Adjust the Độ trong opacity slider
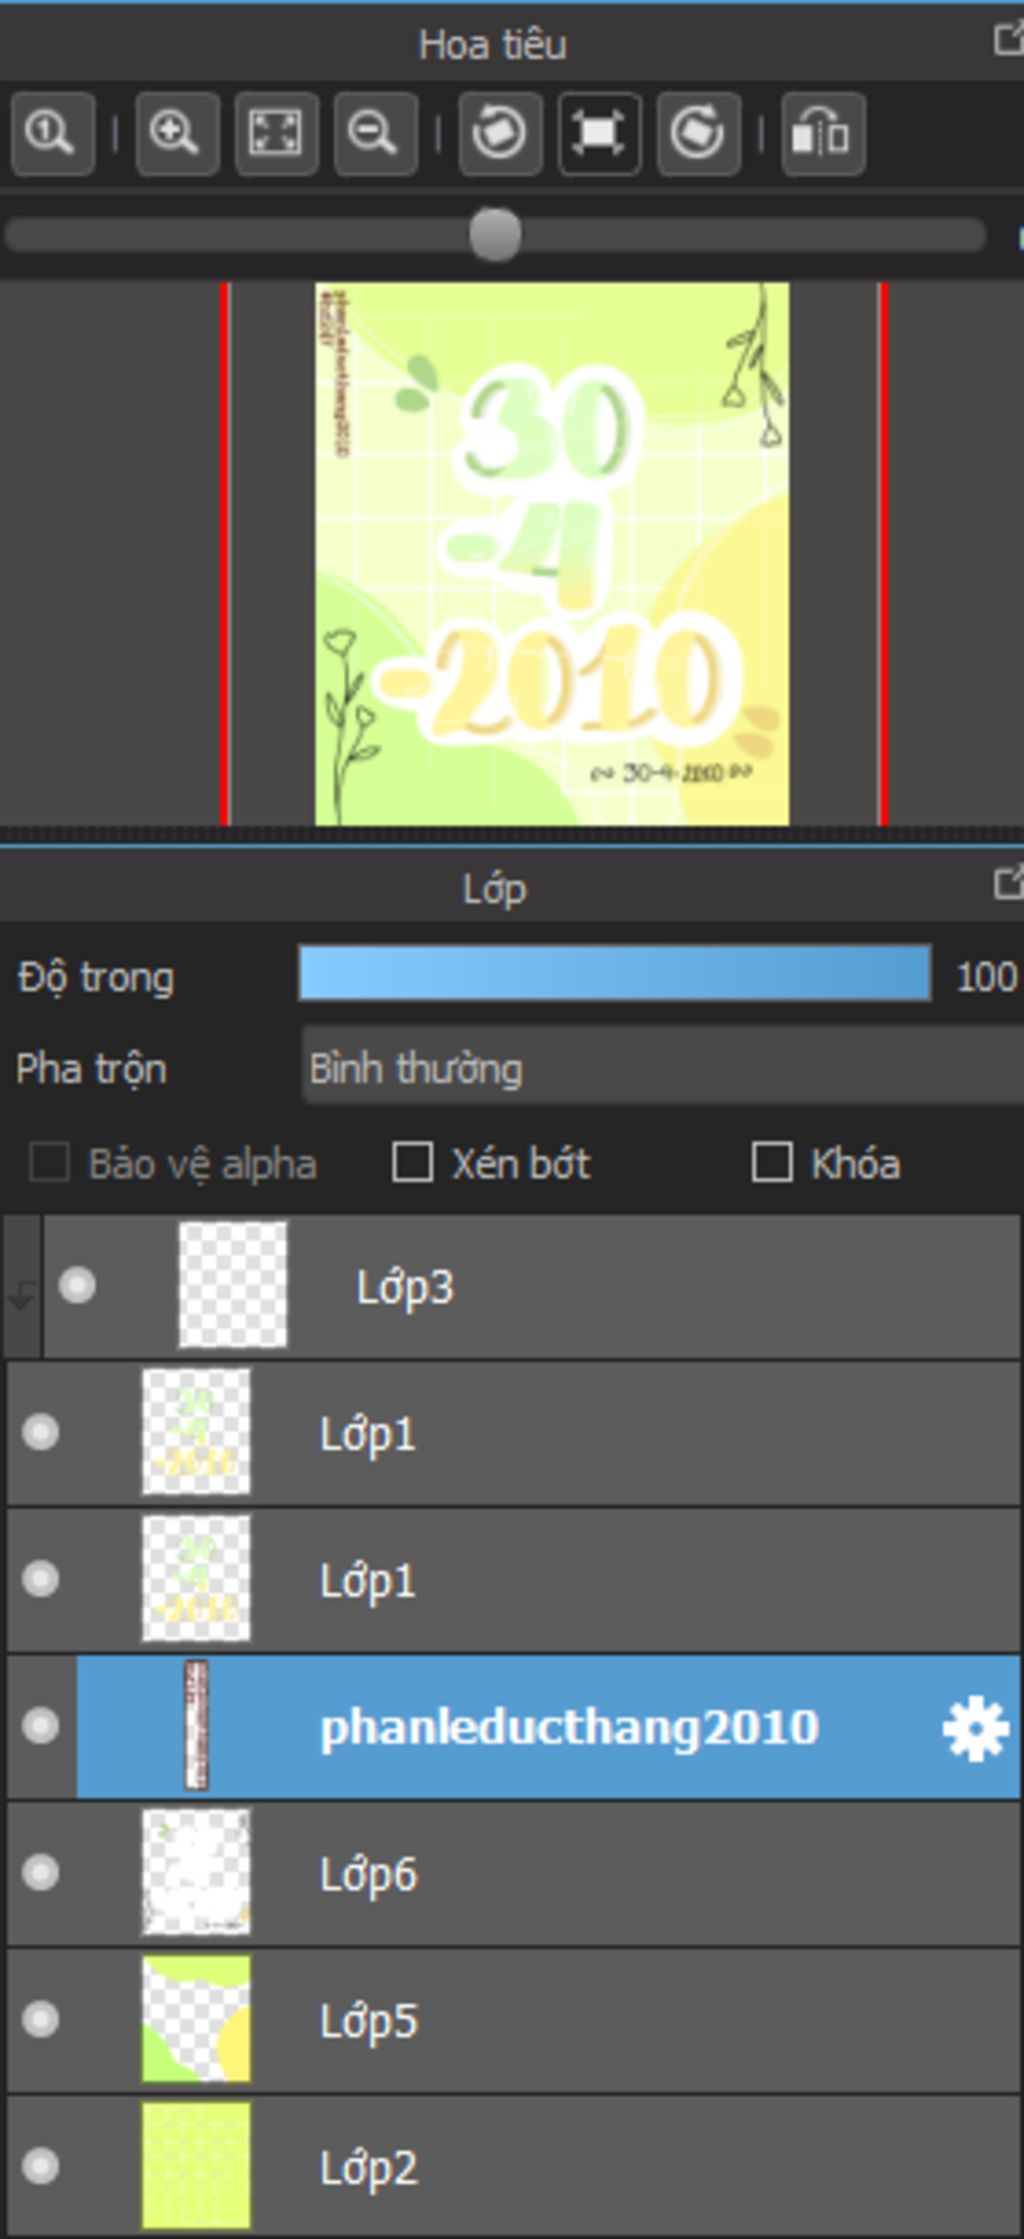The image size is (1024, 2239). click(615, 973)
